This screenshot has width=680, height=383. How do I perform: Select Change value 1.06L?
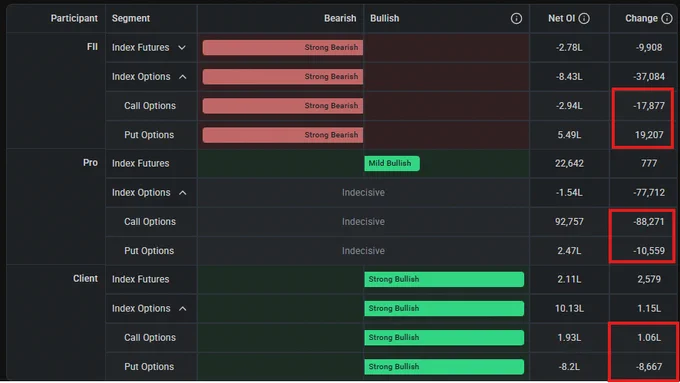[649, 337]
